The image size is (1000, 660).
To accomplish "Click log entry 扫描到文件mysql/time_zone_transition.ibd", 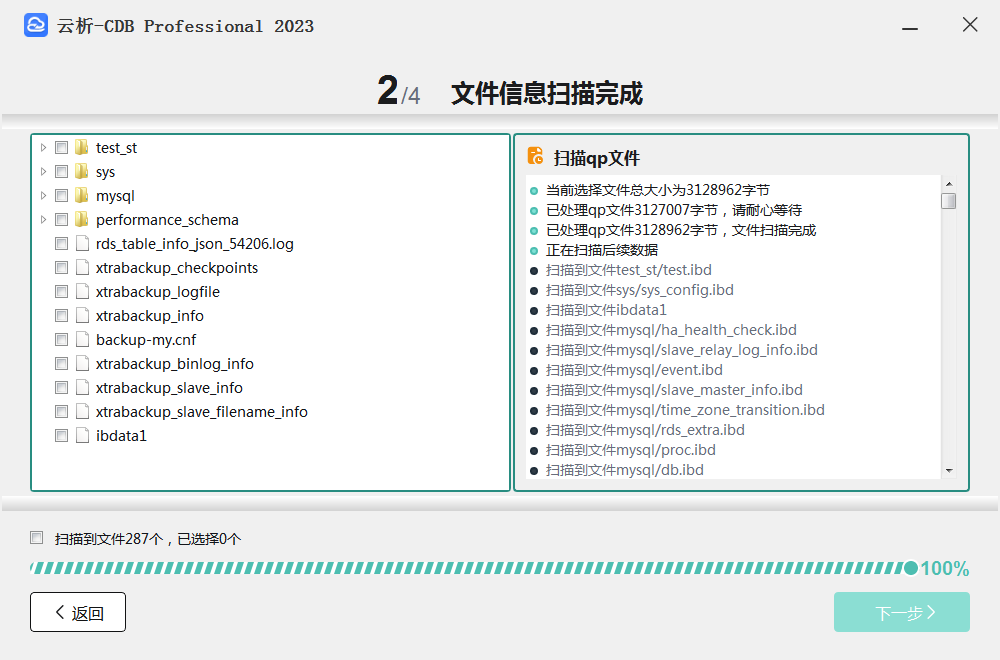I will tap(685, 410).
